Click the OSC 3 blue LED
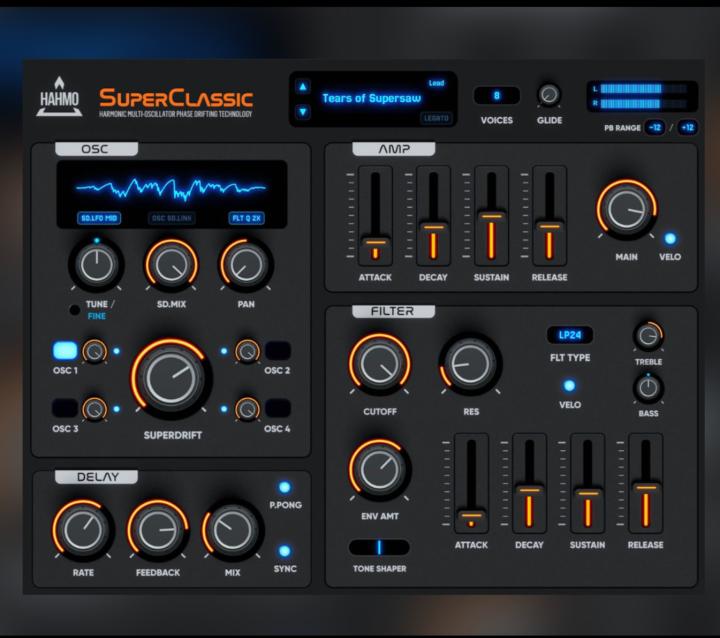The height and width of the screenshot is (638, 720). [x=117, y=409]
